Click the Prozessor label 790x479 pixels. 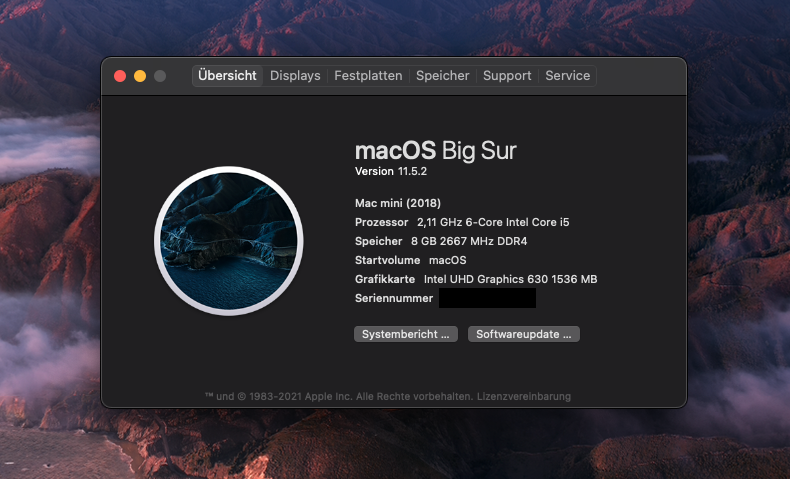coord(381,222)
